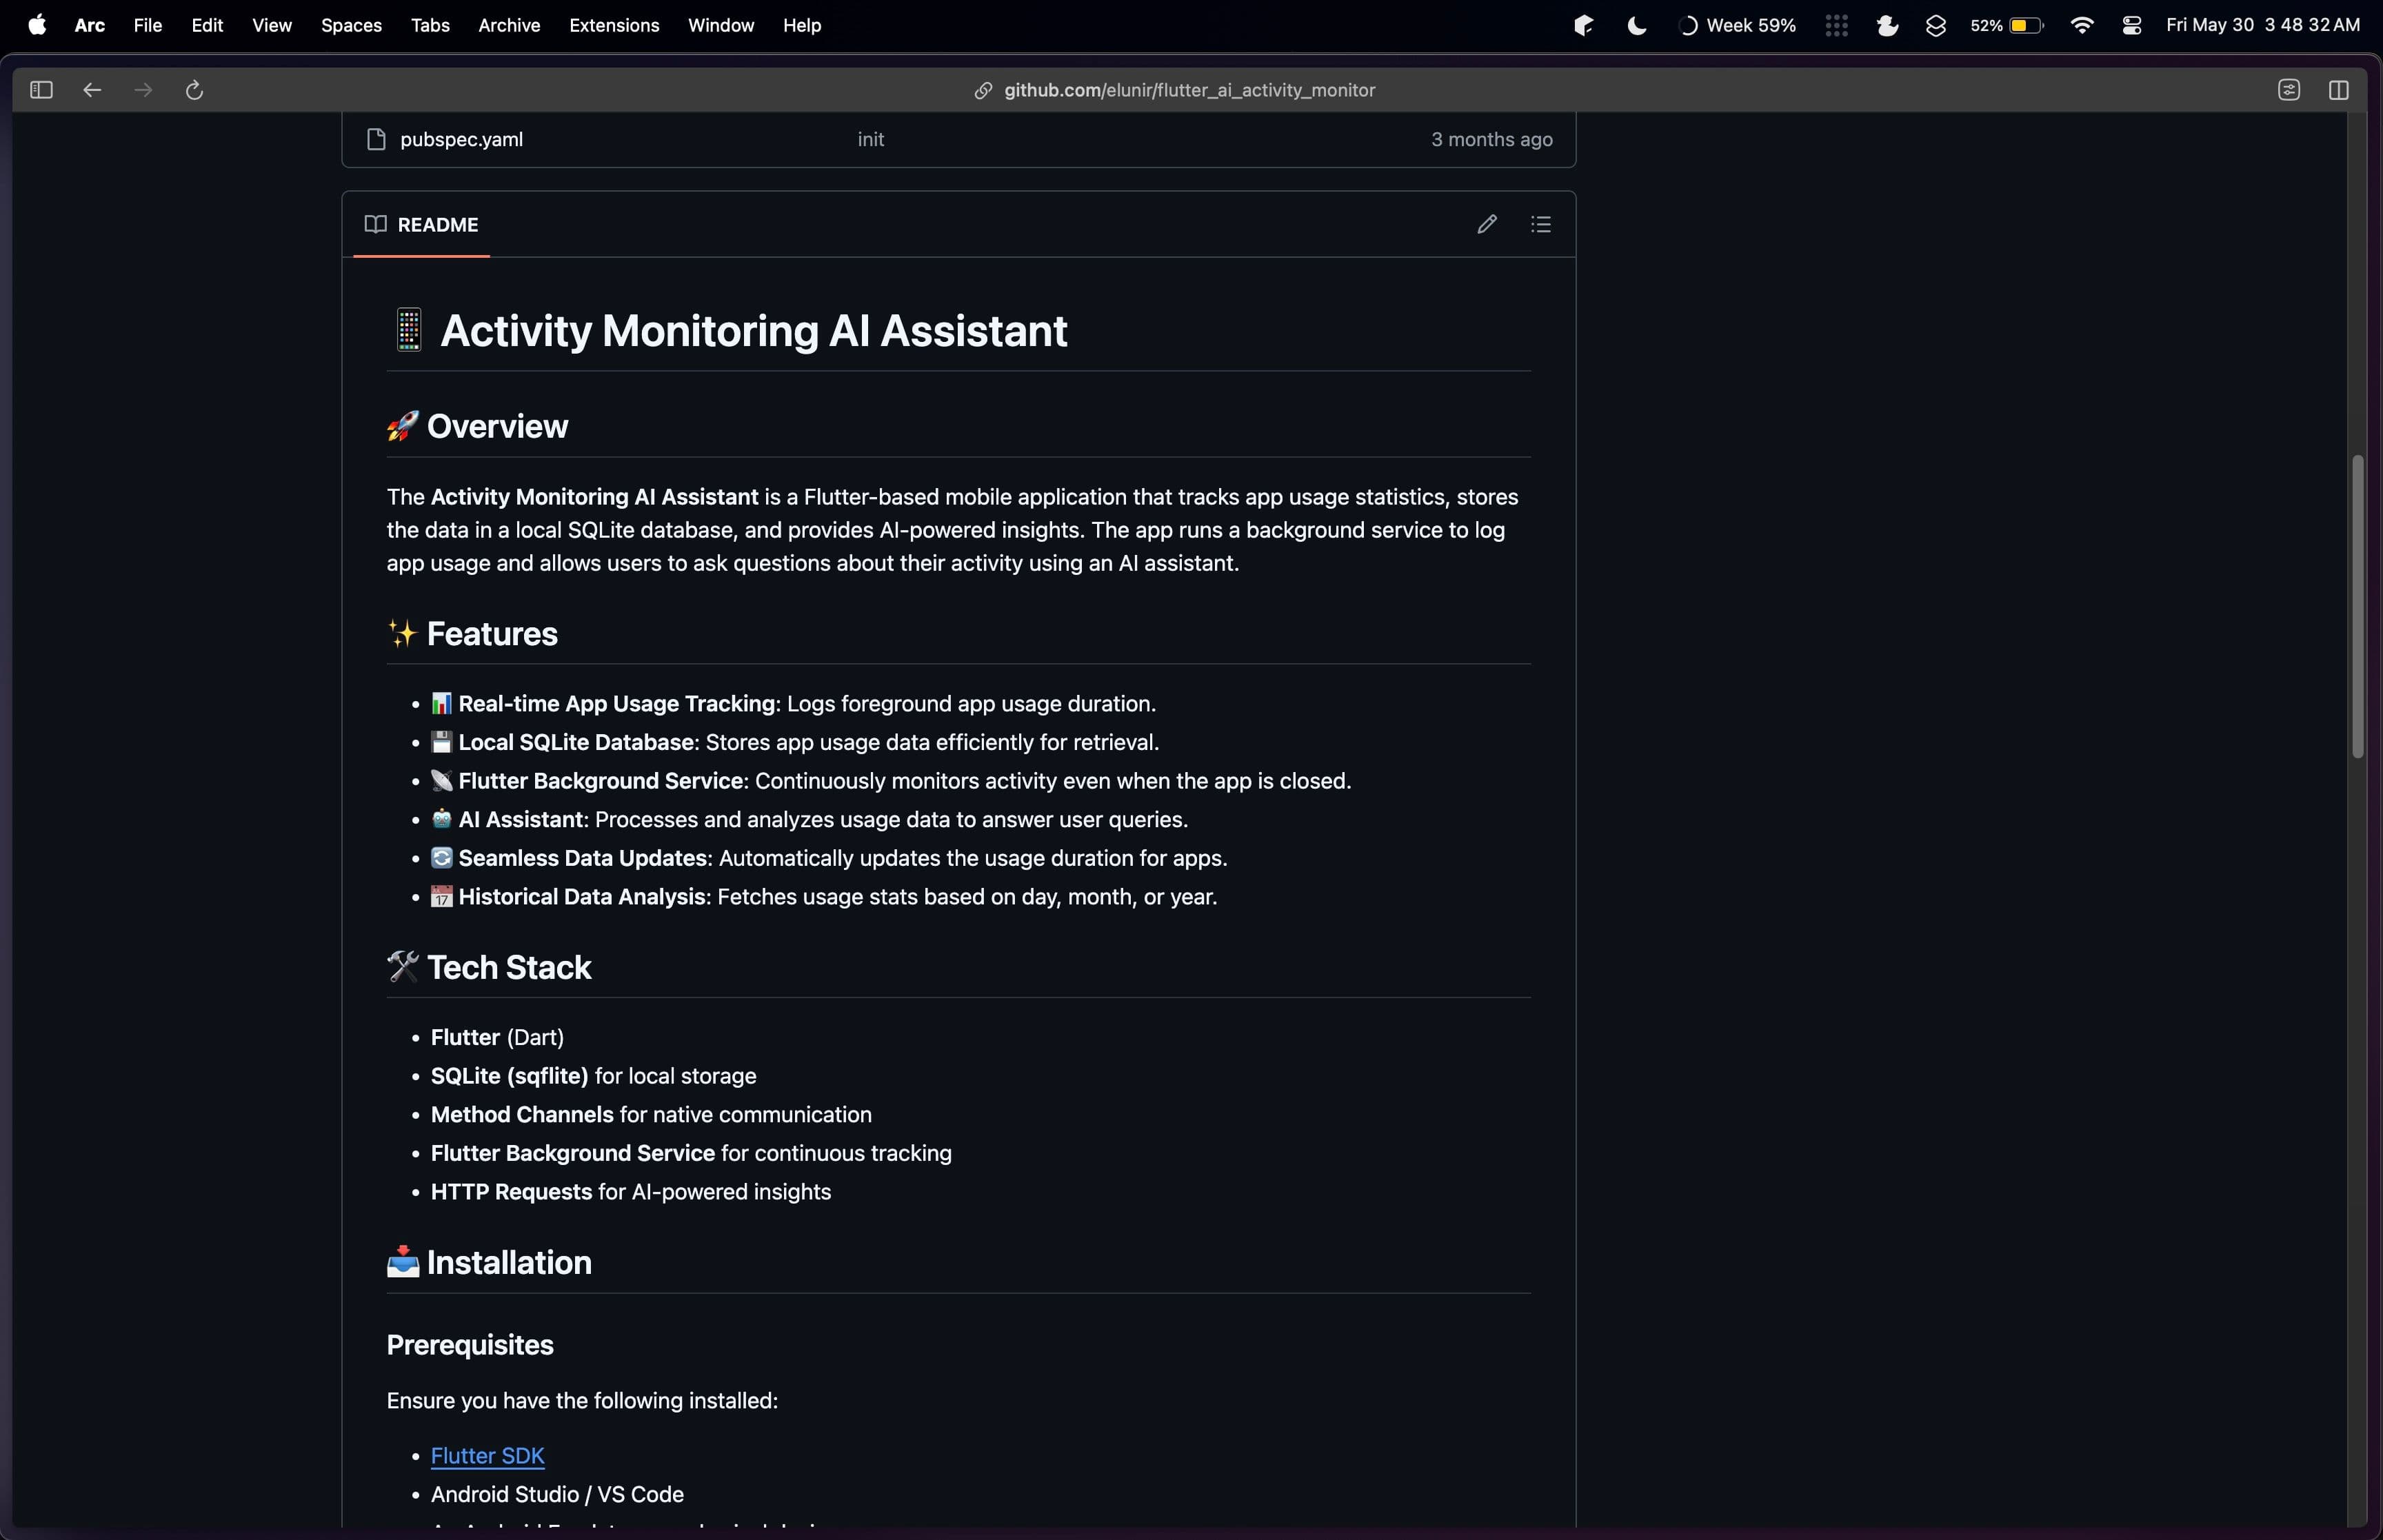Toggle the Arc sidebar with the panel icon
The width and height of the screenshot is (2383, 1540).
[x=41, y=90]
